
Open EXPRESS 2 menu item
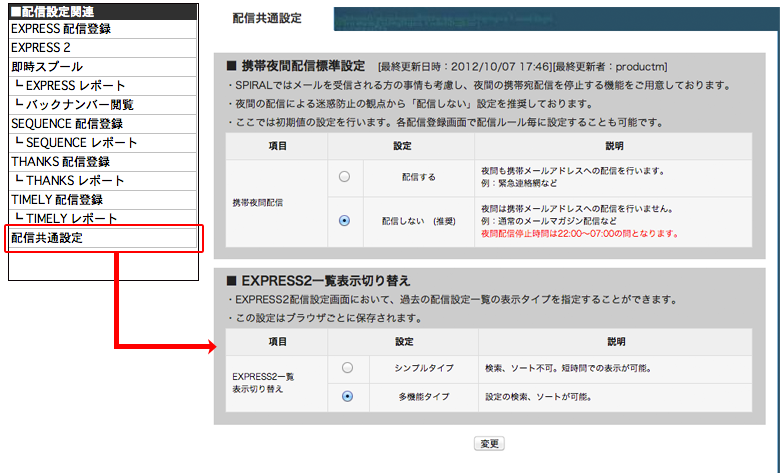41,48
